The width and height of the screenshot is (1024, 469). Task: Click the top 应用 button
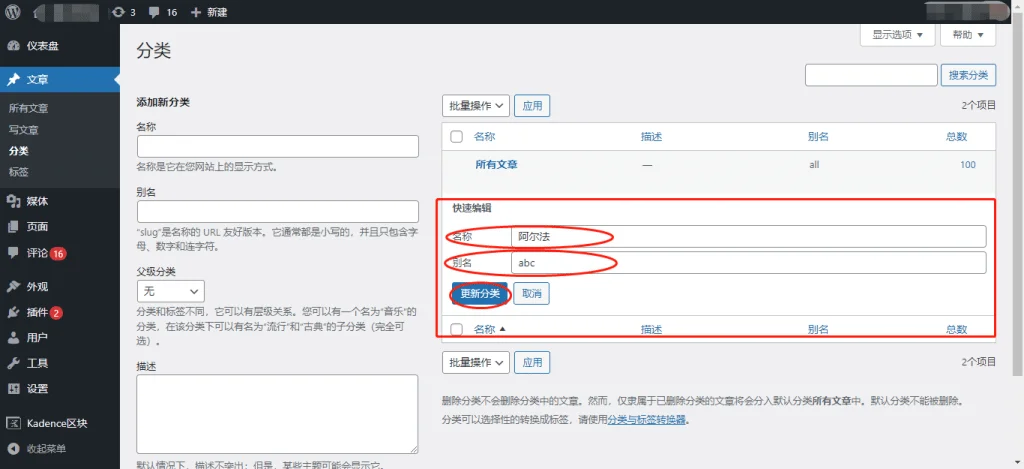[x=532, y=106]
